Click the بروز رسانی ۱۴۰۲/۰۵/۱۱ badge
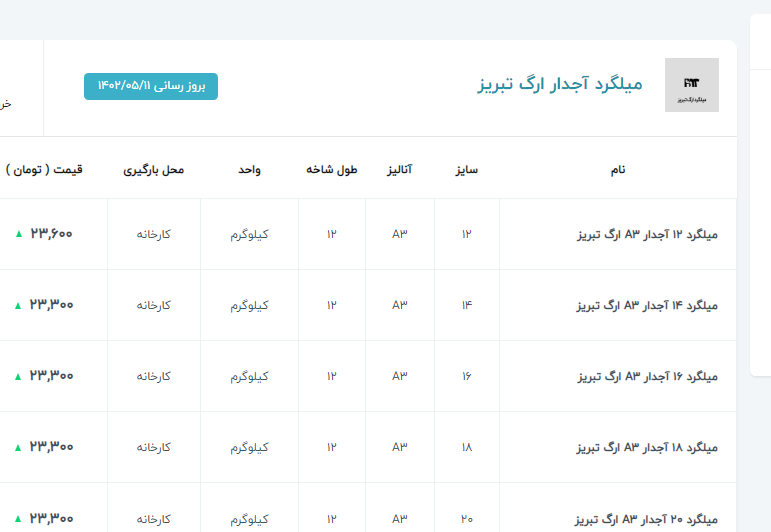The height and width of the screenshot is (532, 771). [x=150, y=87]
